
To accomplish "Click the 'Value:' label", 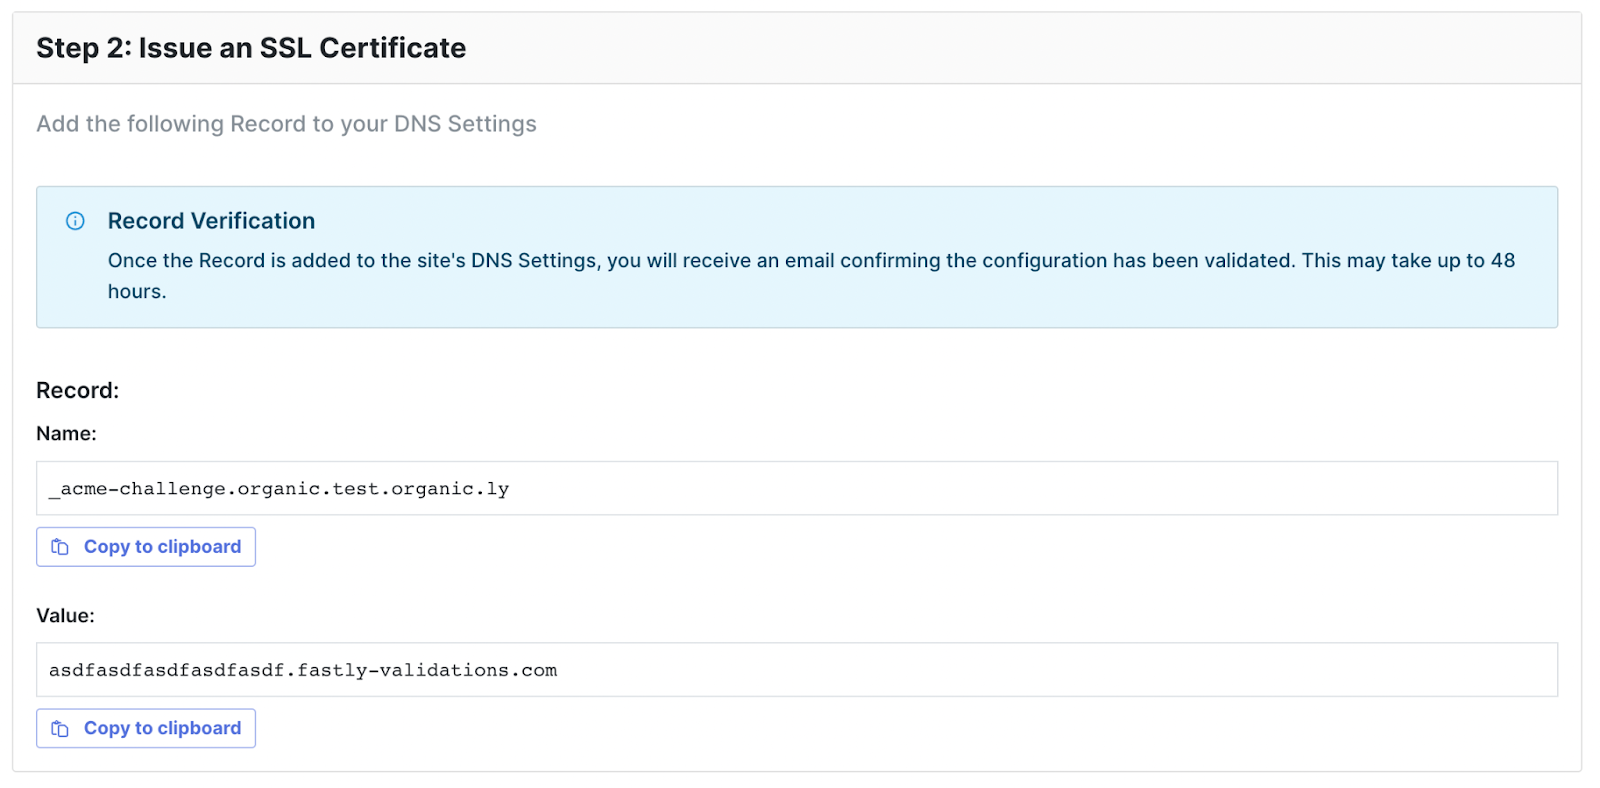I will click(65, 615).
